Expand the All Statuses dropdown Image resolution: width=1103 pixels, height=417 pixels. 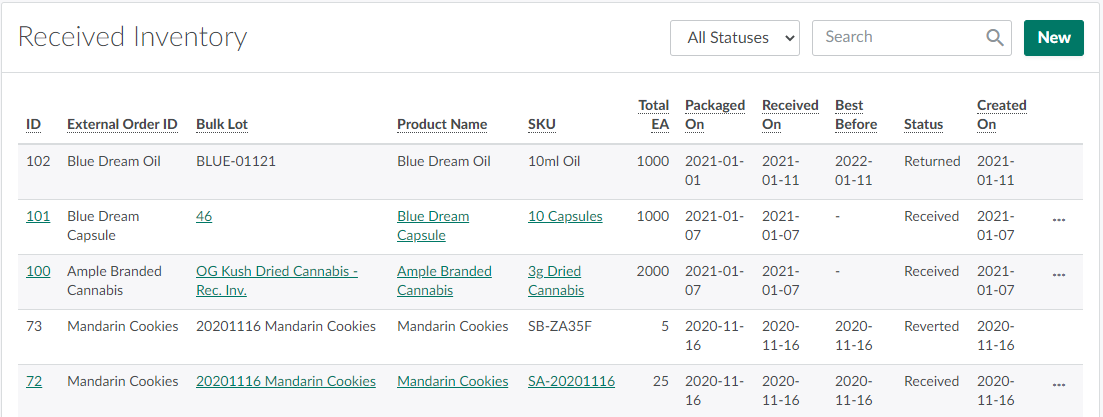coord(735,38)
